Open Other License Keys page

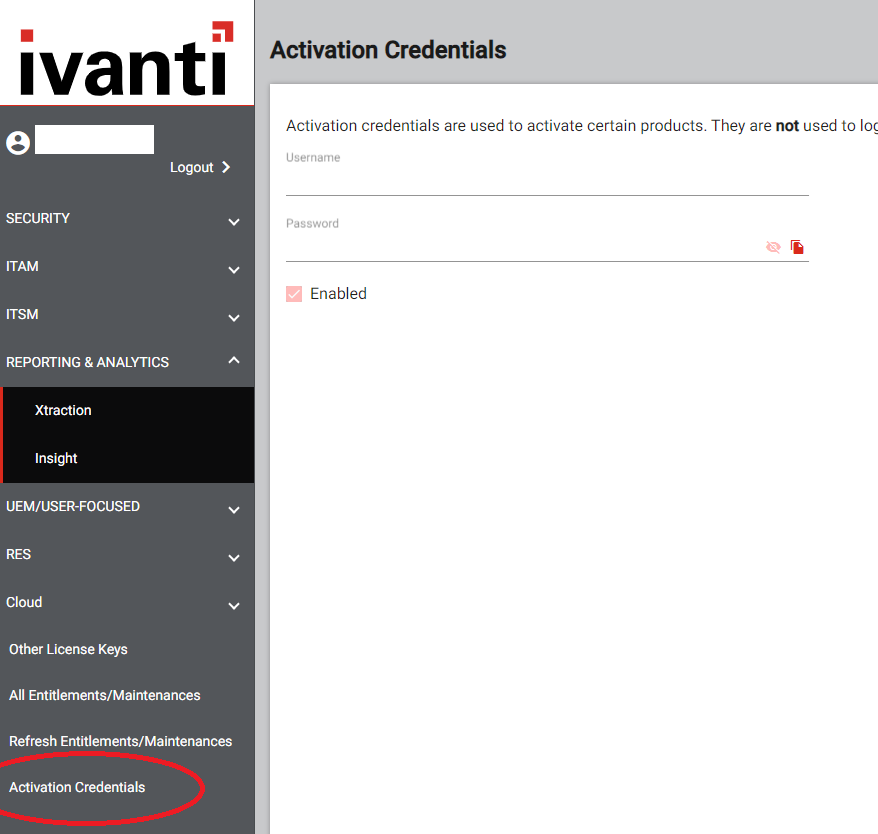point(68,649)
